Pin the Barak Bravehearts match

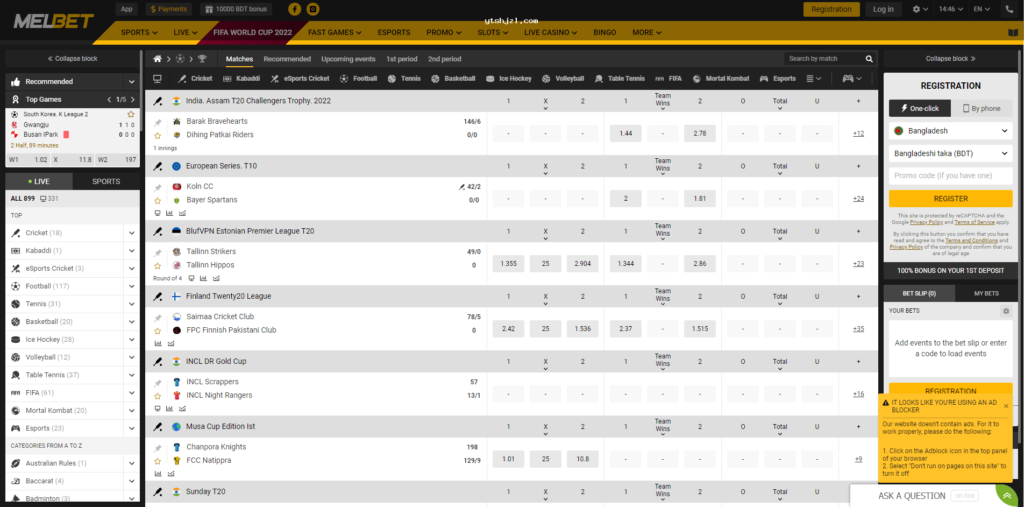[x=157, y=122]
